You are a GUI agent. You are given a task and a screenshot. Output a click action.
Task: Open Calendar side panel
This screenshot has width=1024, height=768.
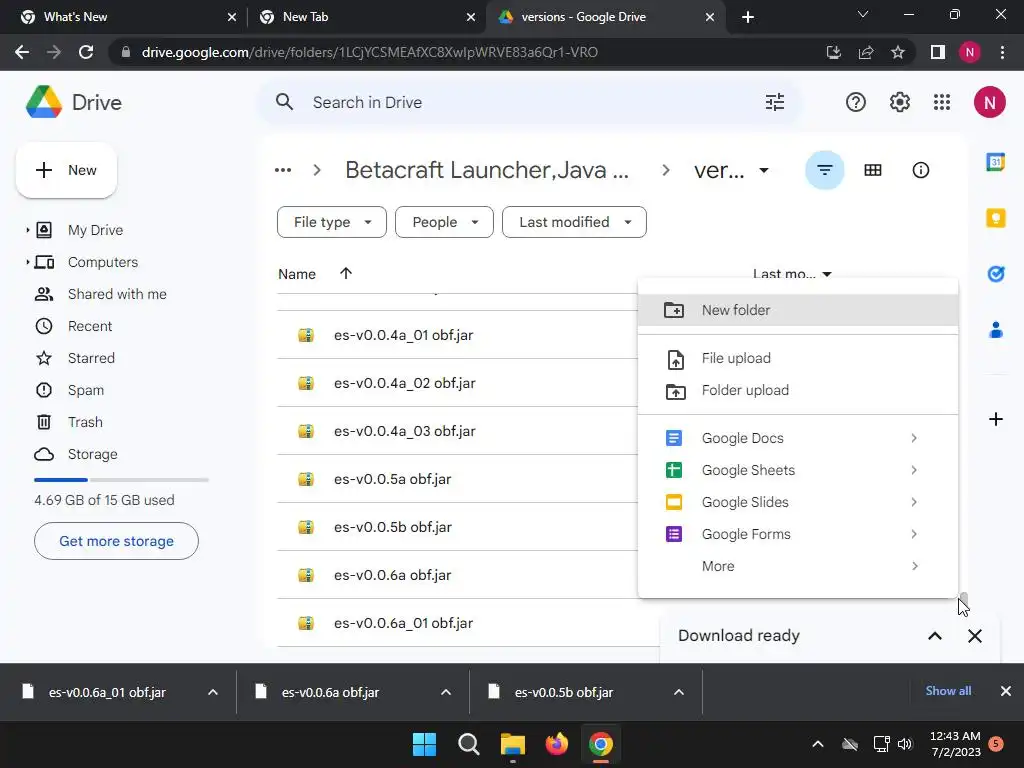995,161
